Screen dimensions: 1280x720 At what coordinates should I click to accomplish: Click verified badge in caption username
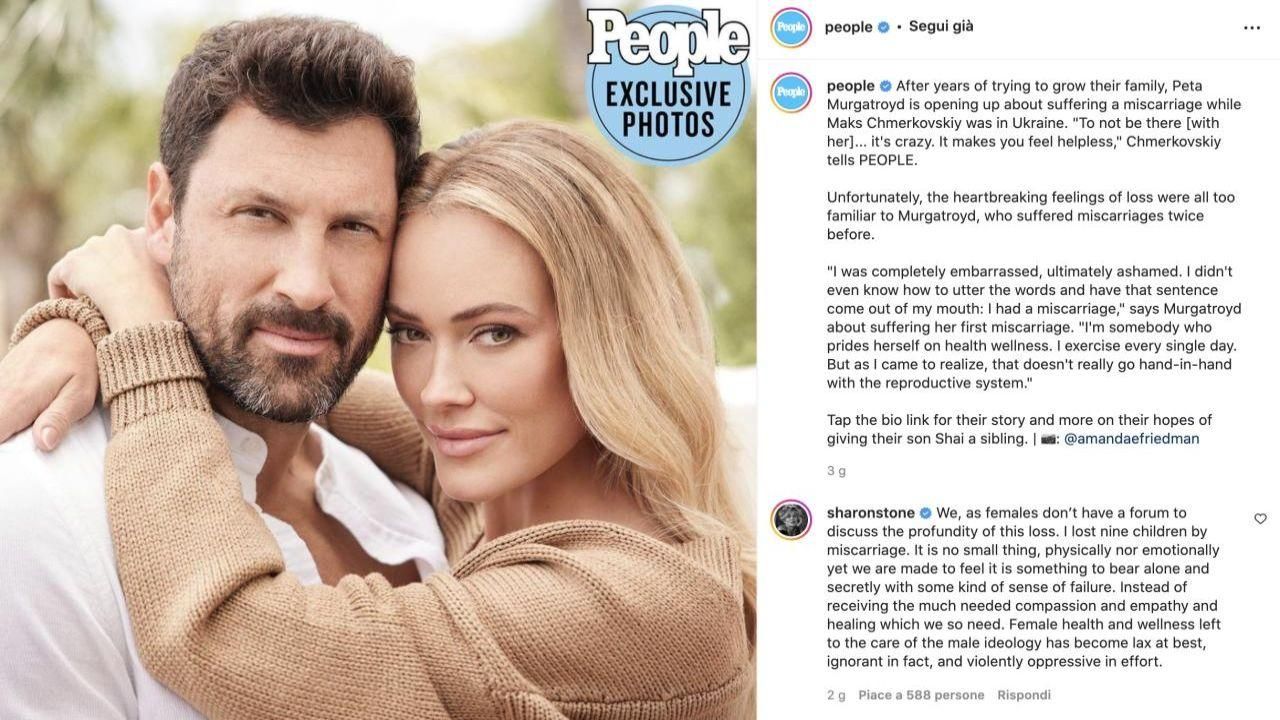point(886,86)
